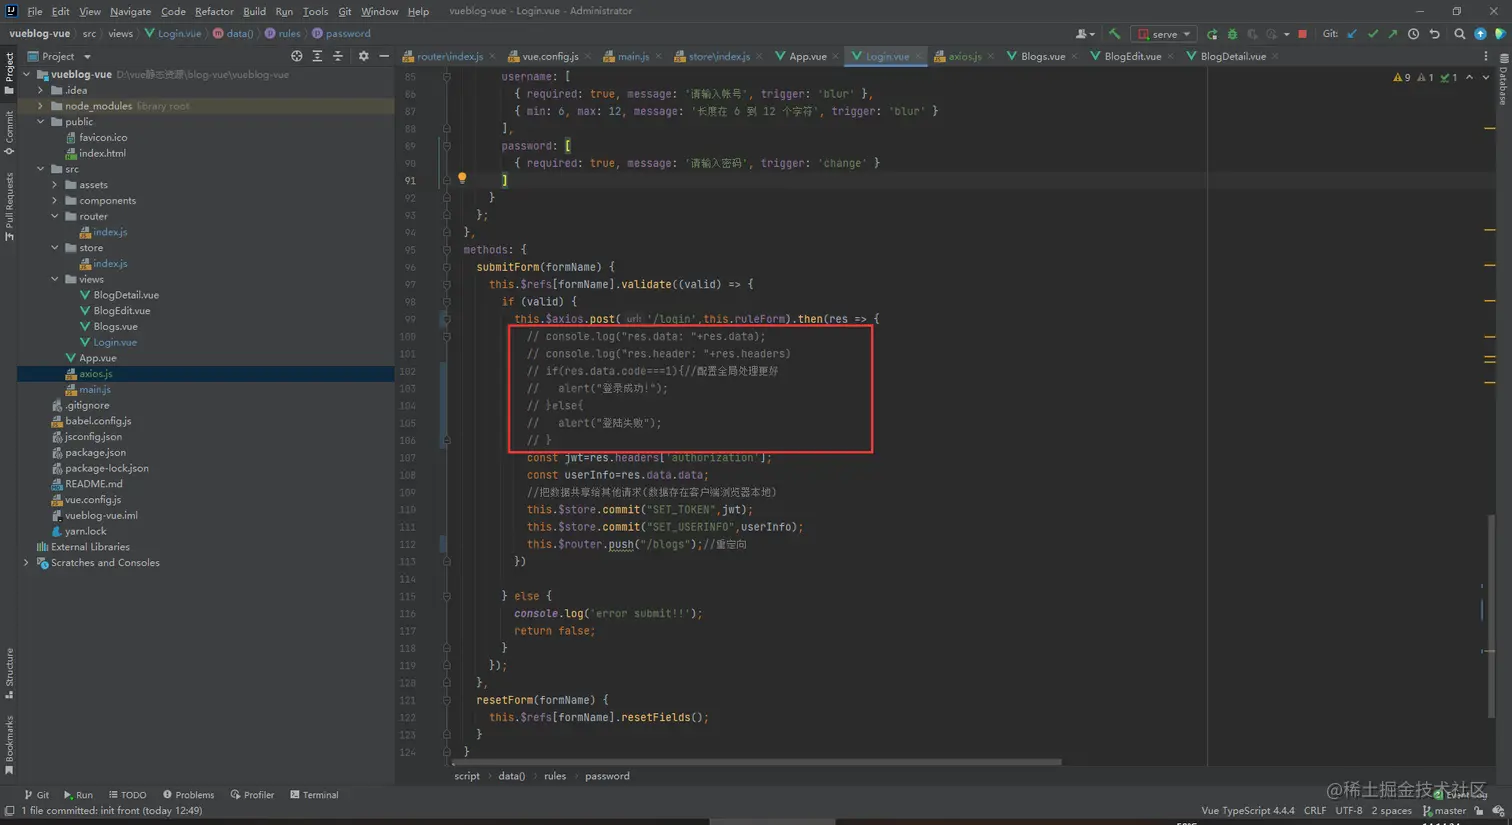Switch to the BlogEdit.vue tab
Screen dimensions: 1512x825
coord(1131,56)
